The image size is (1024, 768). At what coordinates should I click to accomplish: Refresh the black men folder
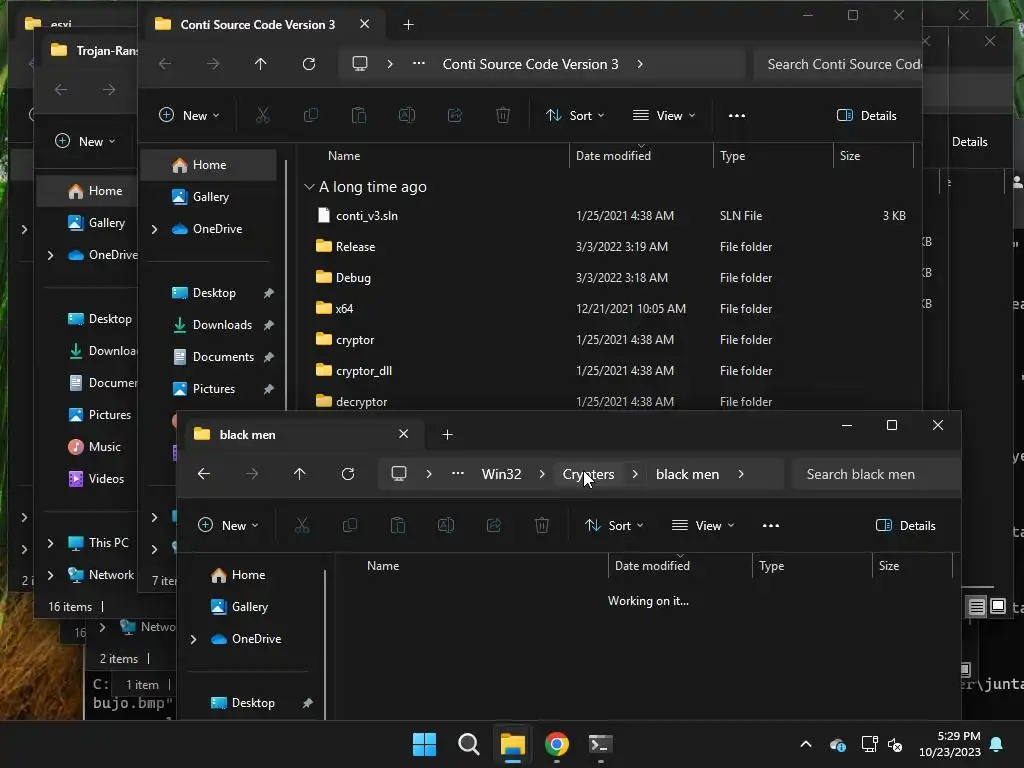[x=348, y=474]
